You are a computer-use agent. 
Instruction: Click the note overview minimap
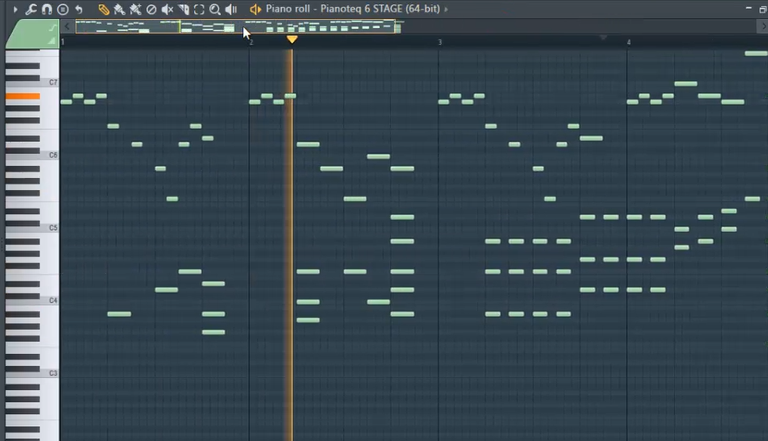click(x=238, y=27)
